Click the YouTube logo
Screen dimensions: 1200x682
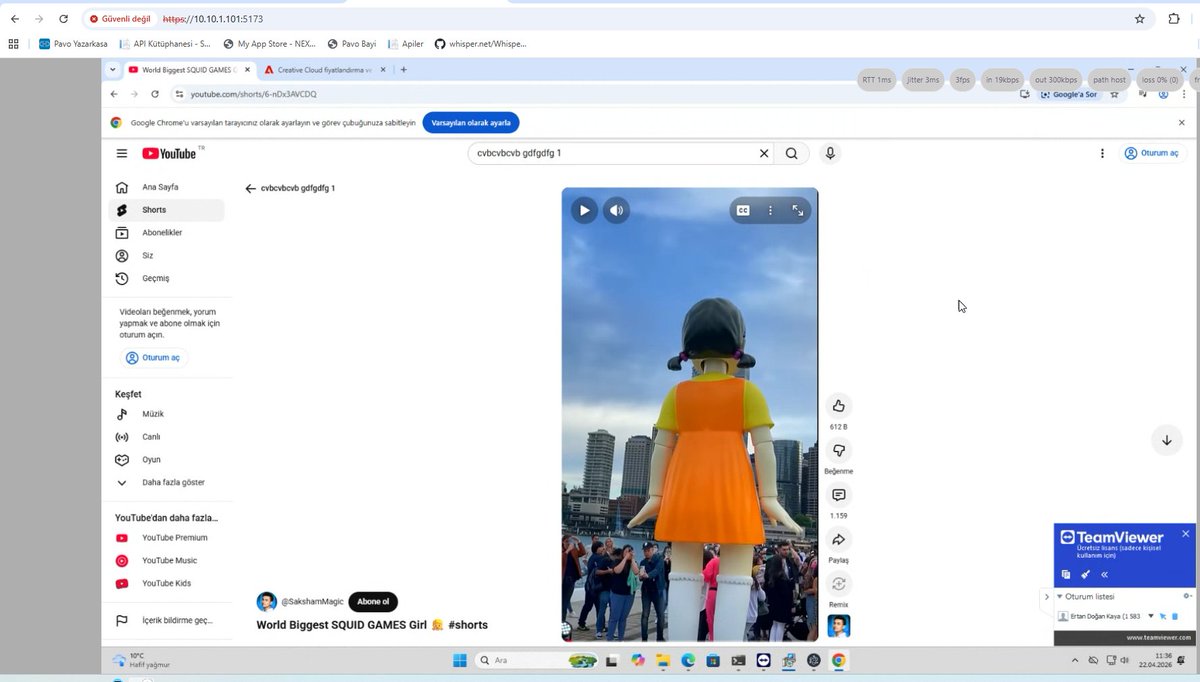click(x=169, y=153)
